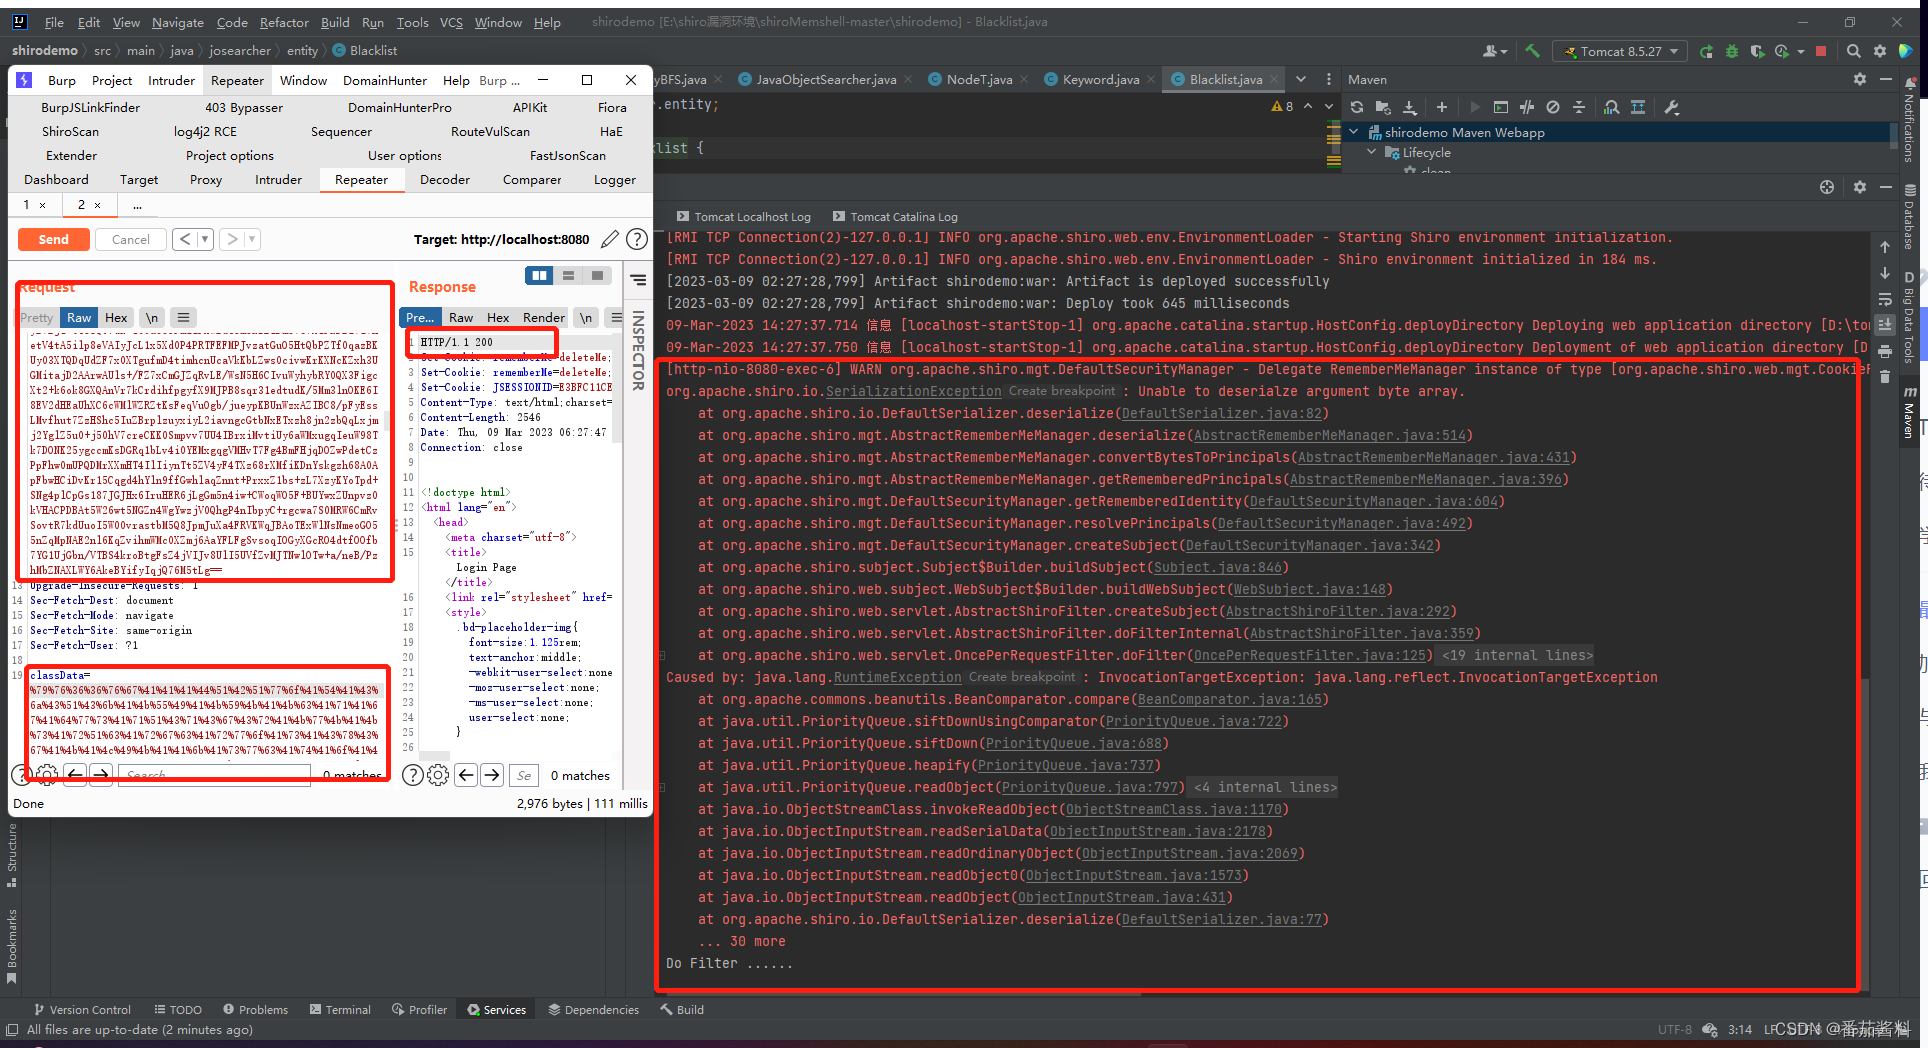
Task: Click Maven Download Sources icon
Action: click(x=1409, y=107)
